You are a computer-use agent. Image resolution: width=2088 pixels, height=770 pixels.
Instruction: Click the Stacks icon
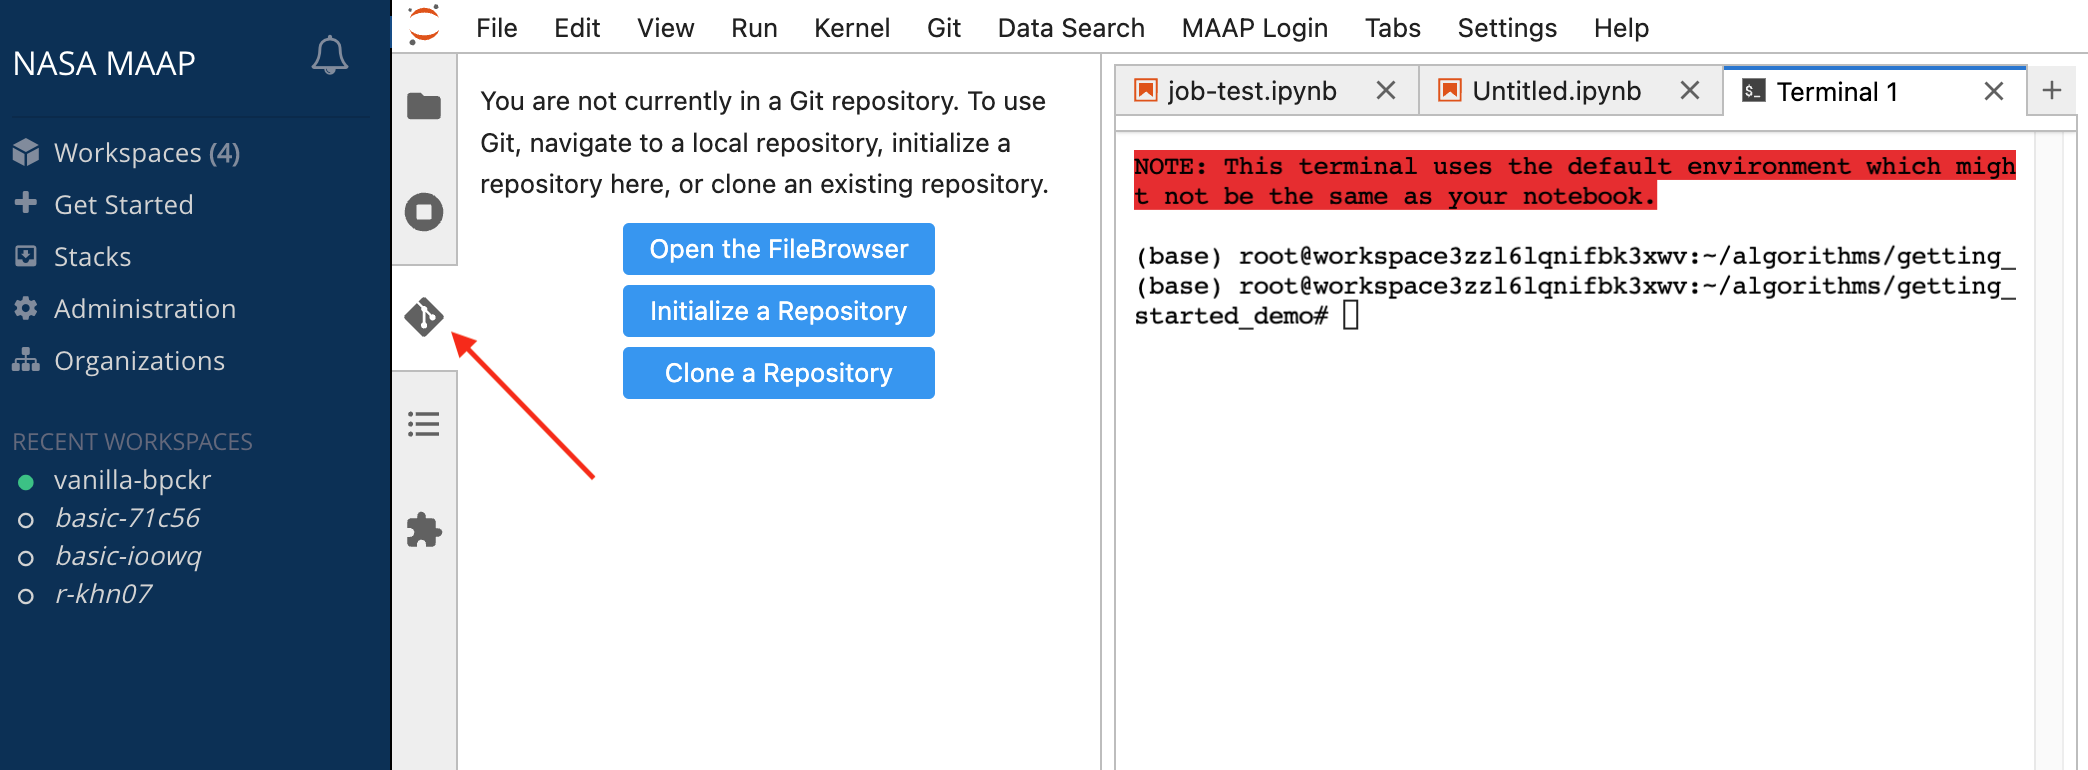[x=26, y=256]
